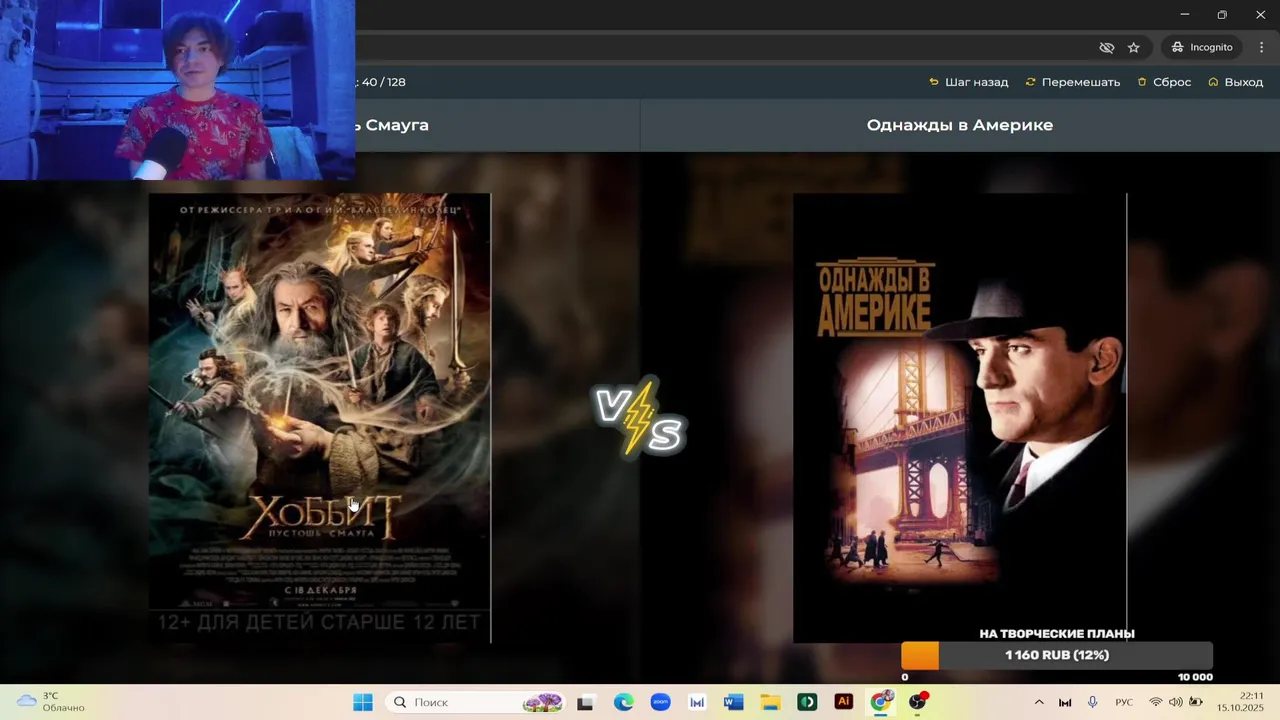This screenshot has width=1280, height=720.
Task: Expand the hidden system tray icons
Action: [x=1038, y=702]
